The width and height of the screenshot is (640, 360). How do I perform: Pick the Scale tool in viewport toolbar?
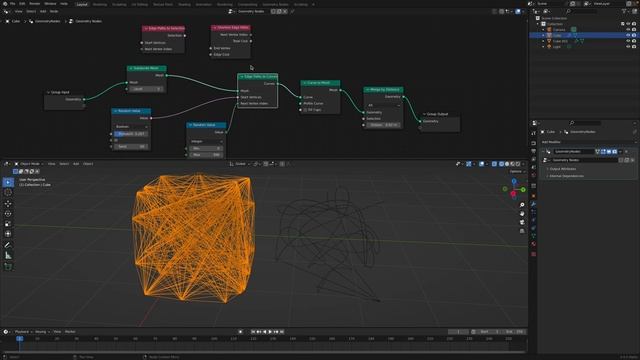[x=8, y=224]
